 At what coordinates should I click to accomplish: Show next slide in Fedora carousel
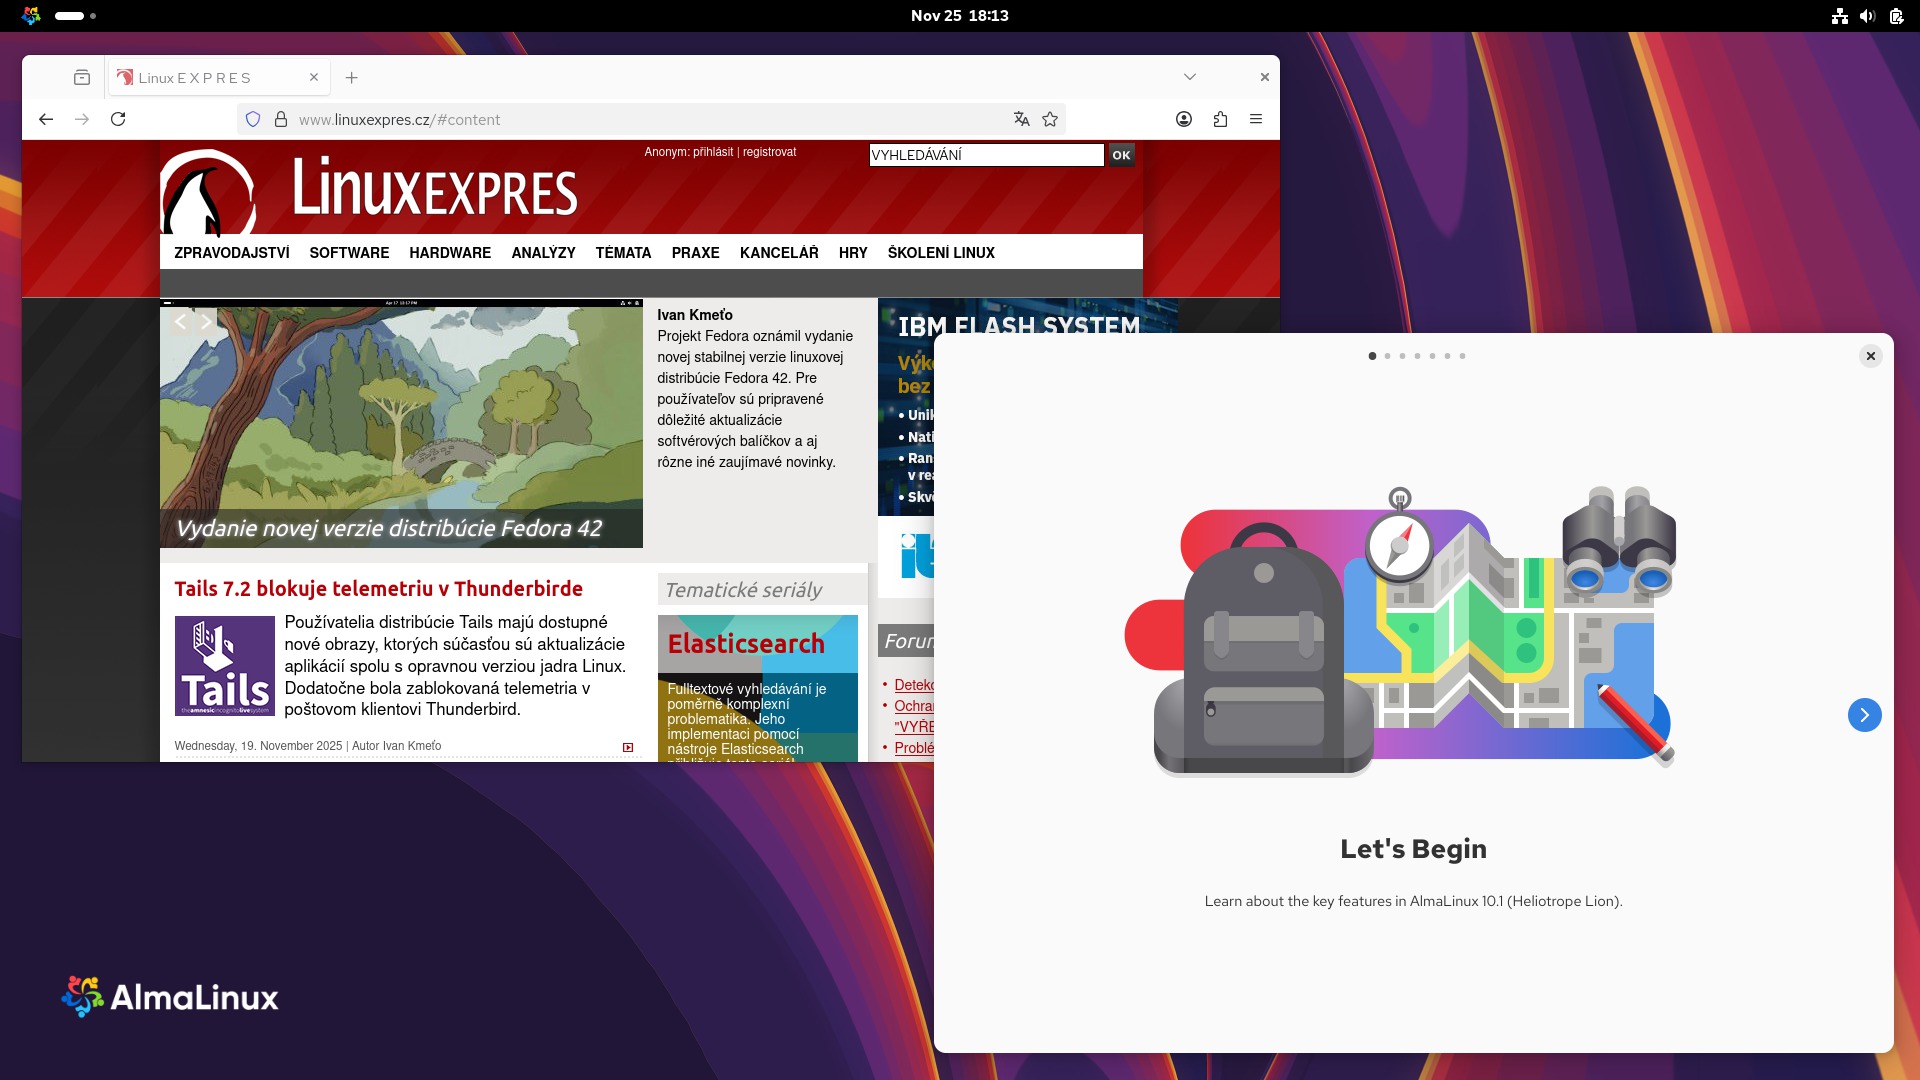(x=206, y=322)
